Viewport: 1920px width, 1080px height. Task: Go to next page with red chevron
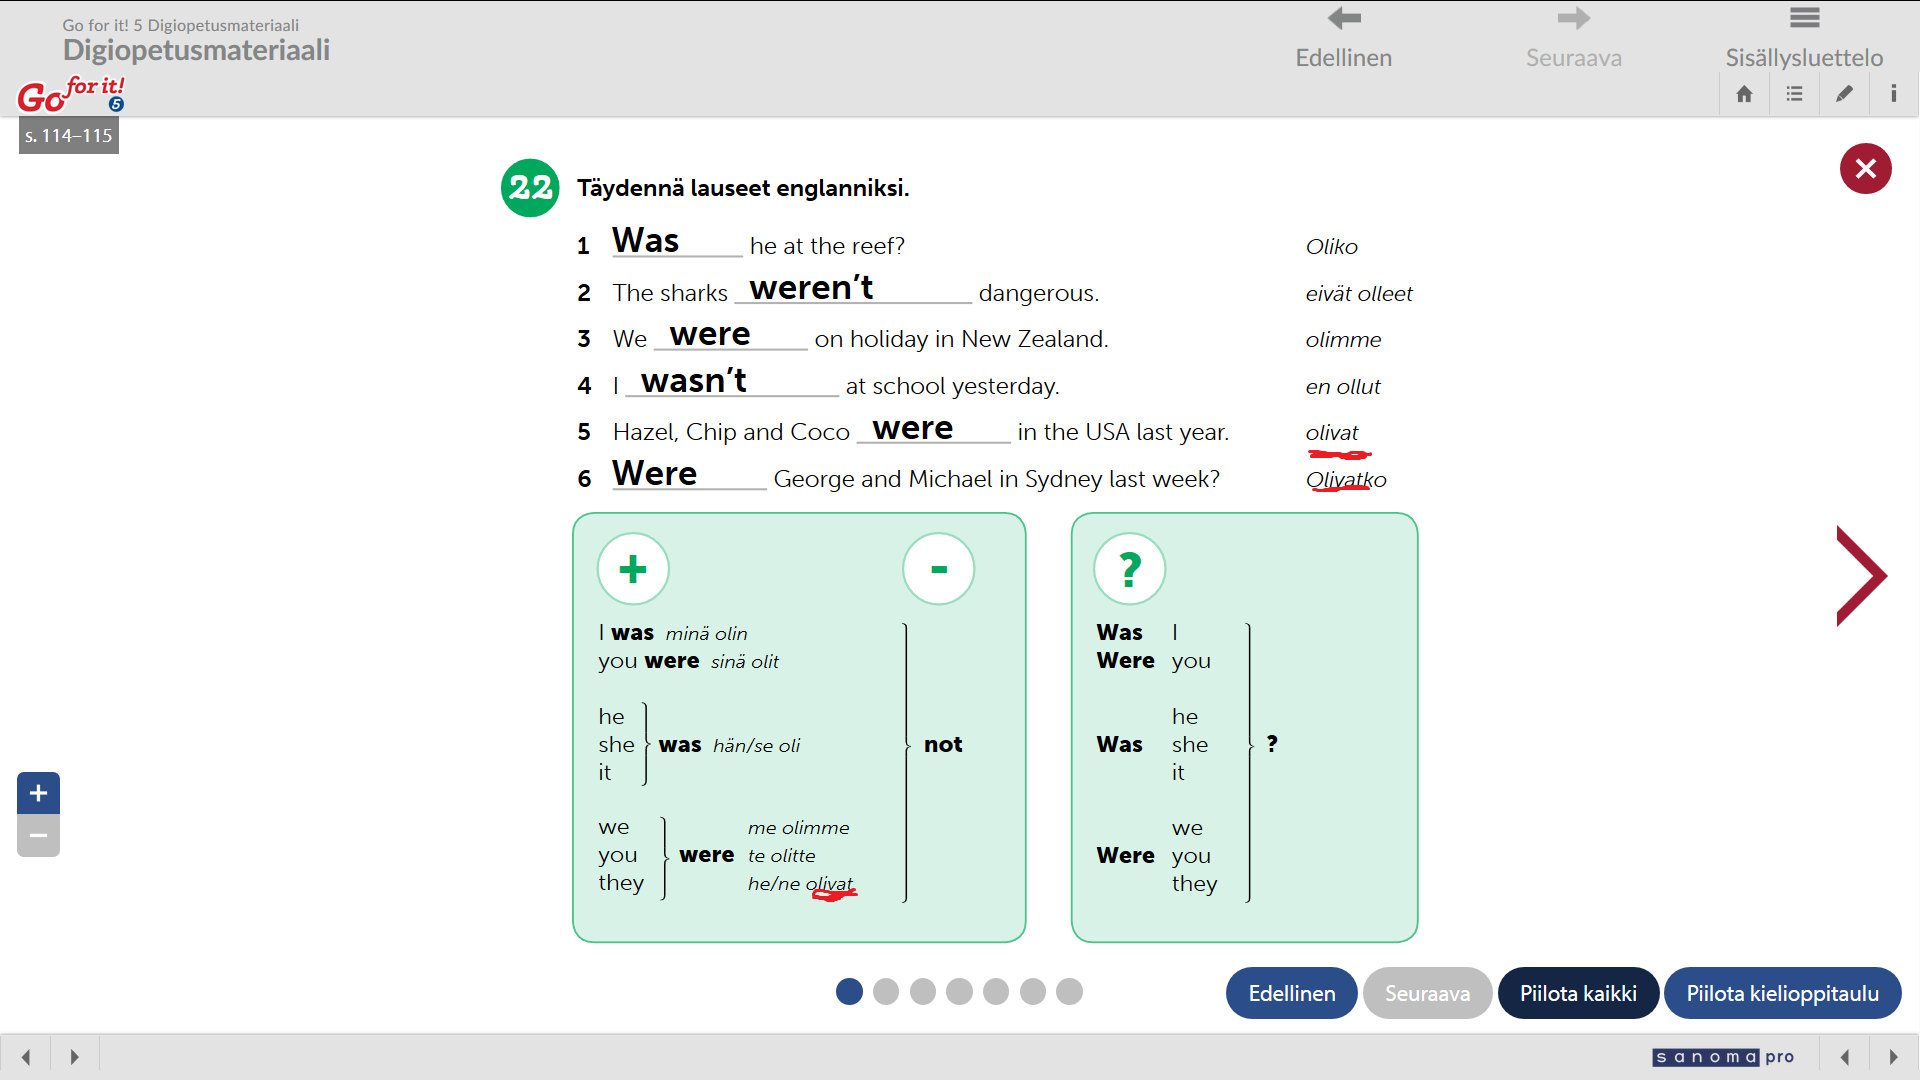point(1860,576)
